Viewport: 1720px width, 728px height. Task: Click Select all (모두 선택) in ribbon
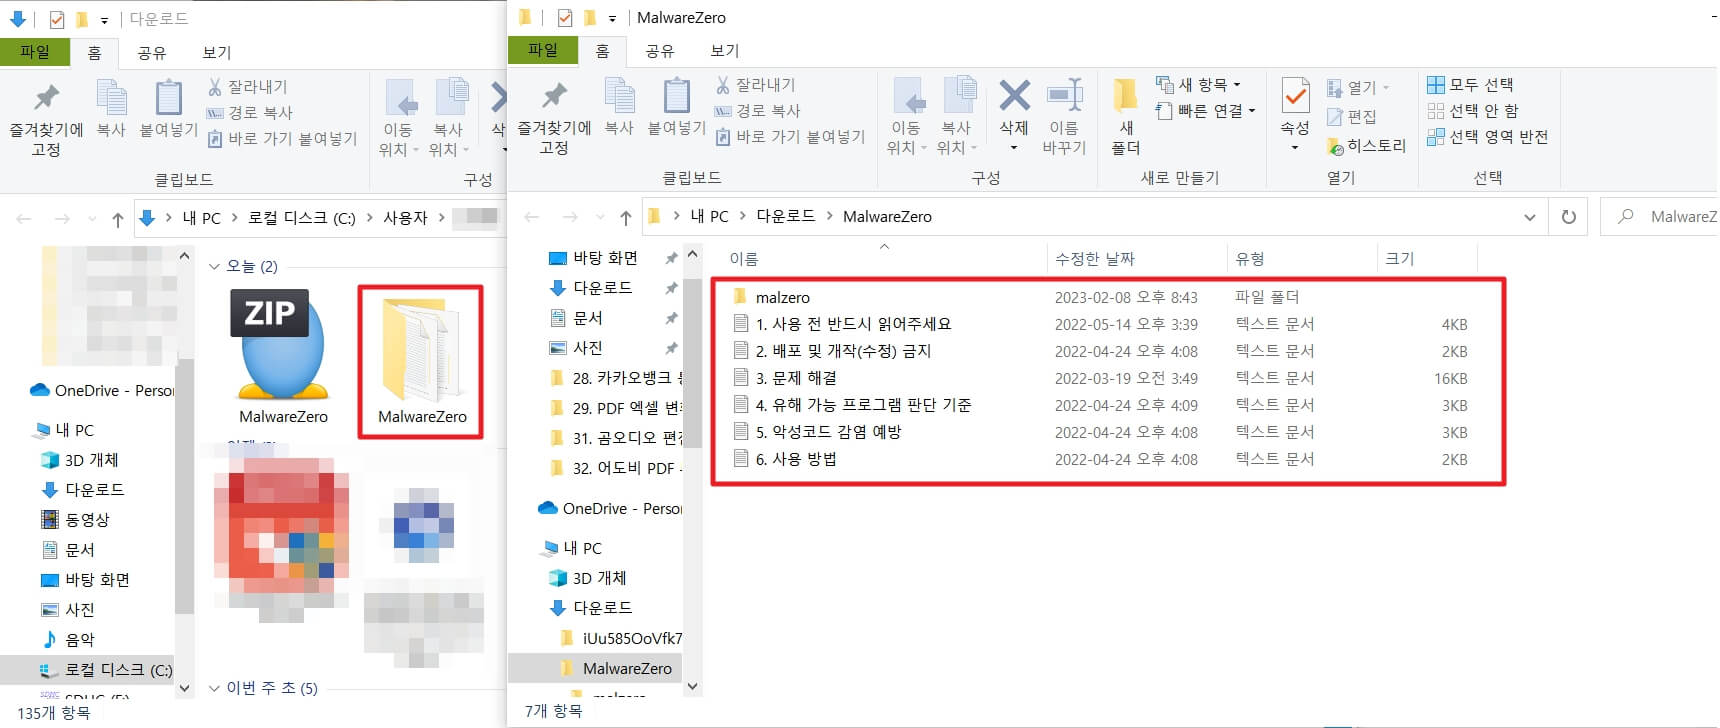[x=1470, y=85]
